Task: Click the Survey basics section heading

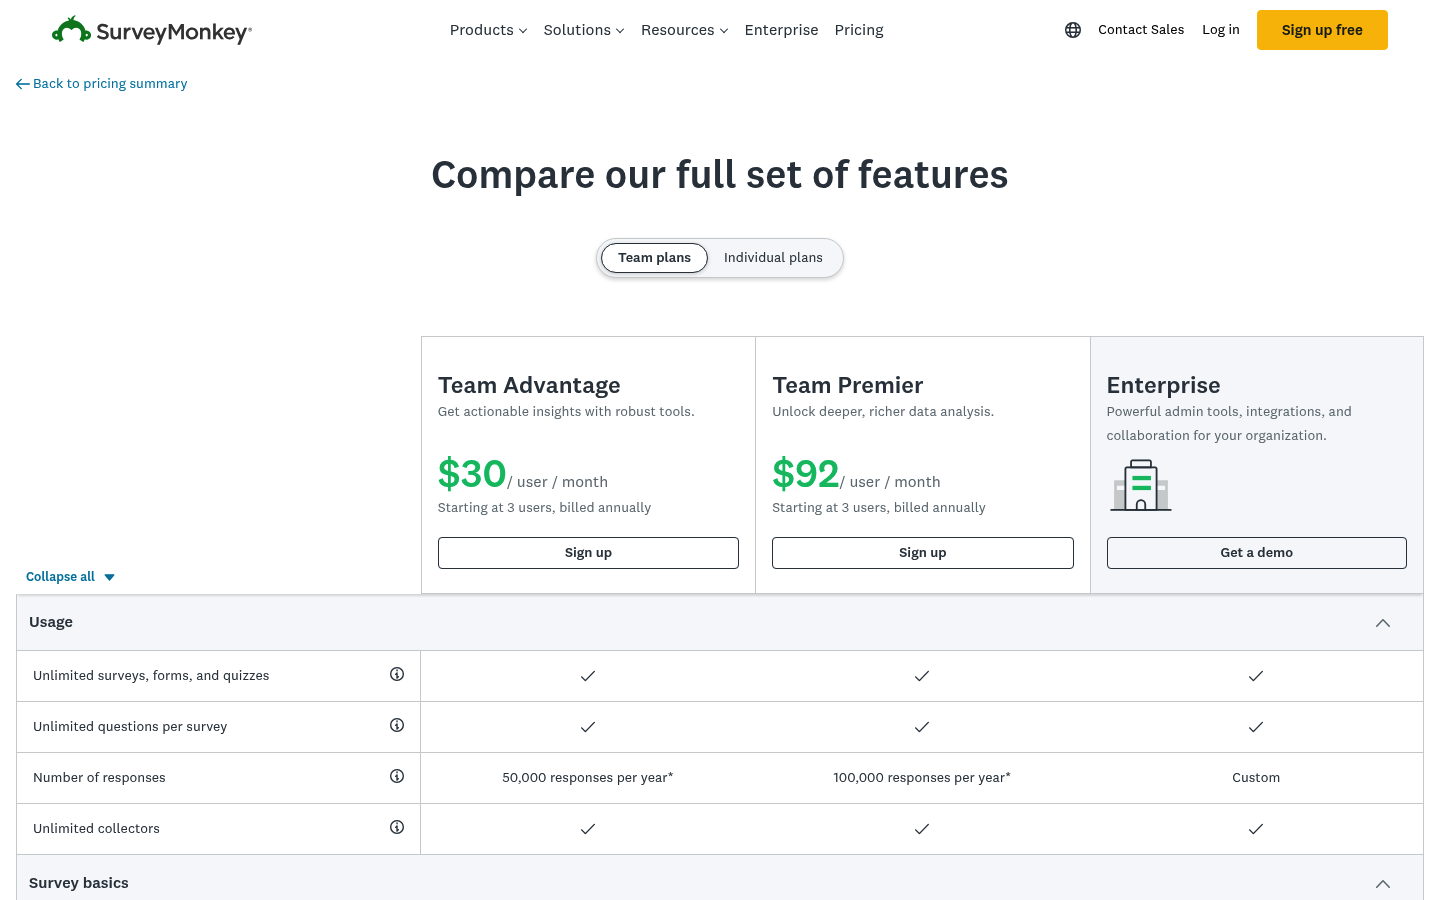Action: (79, 883)
